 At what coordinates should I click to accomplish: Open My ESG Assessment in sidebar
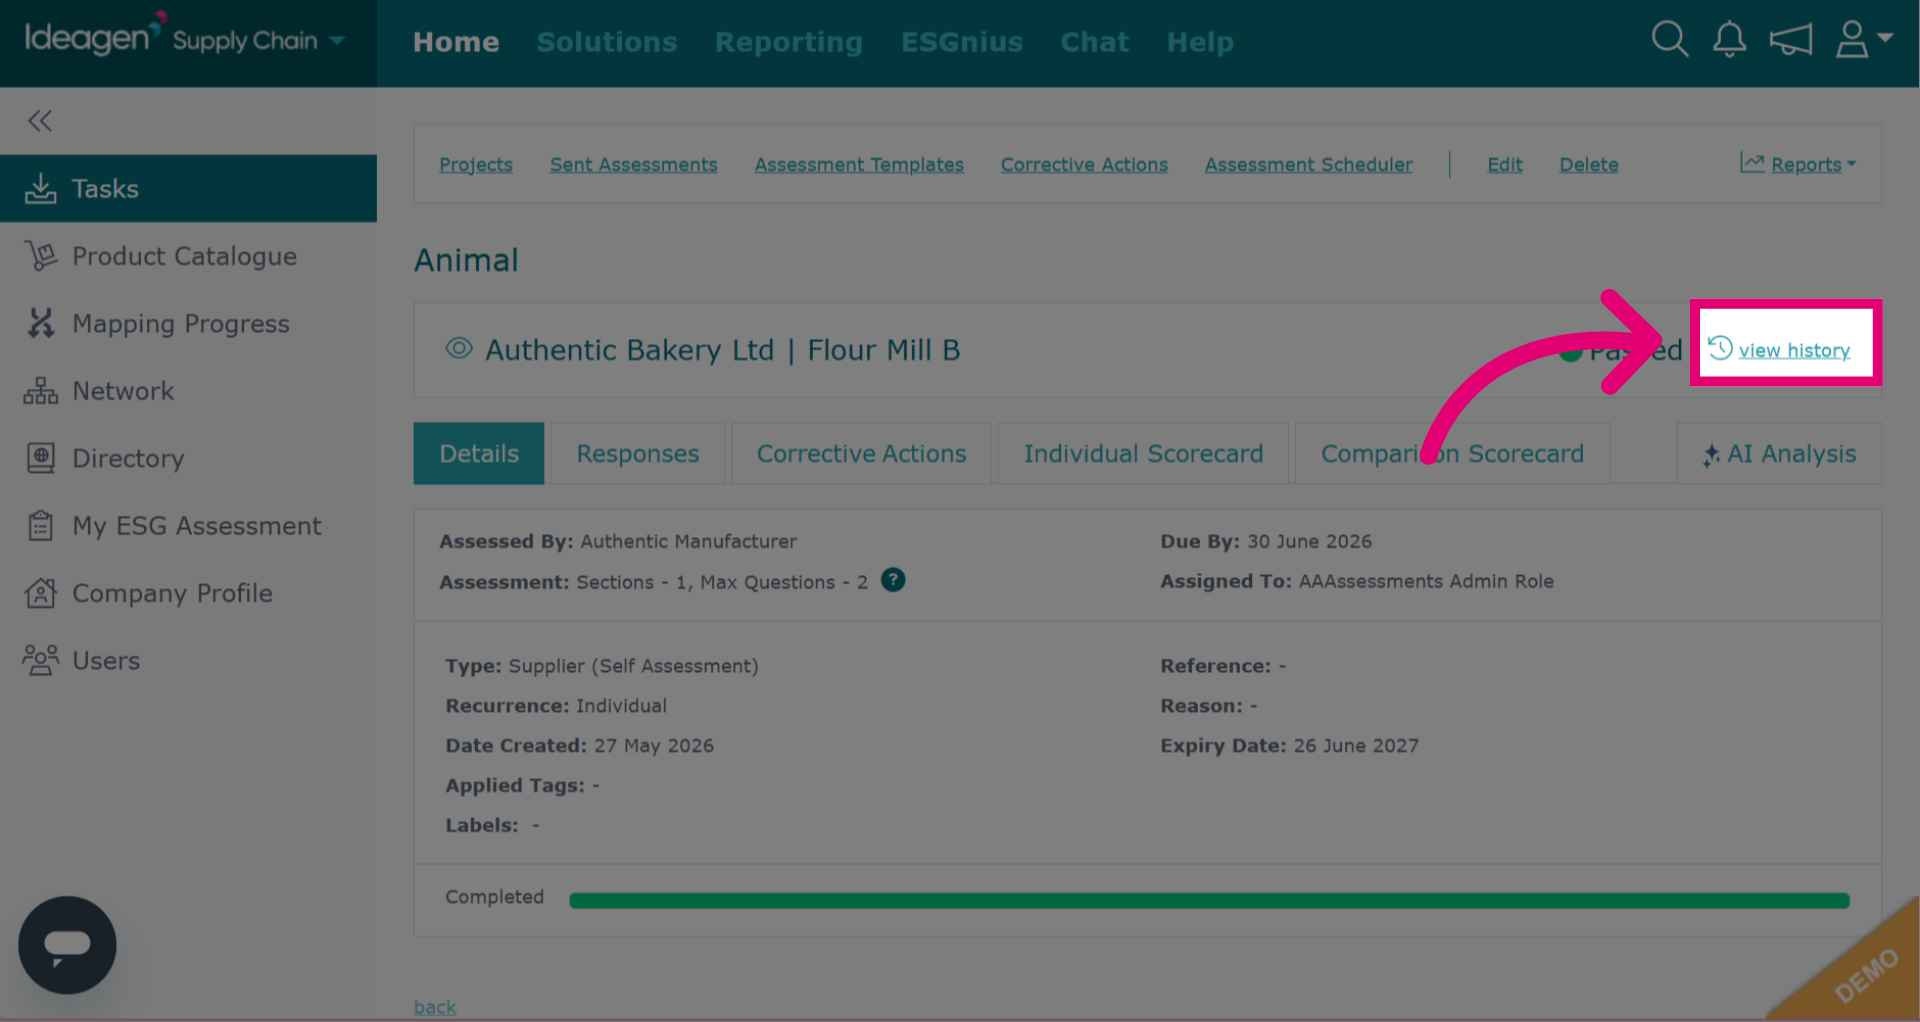(188, 526)
